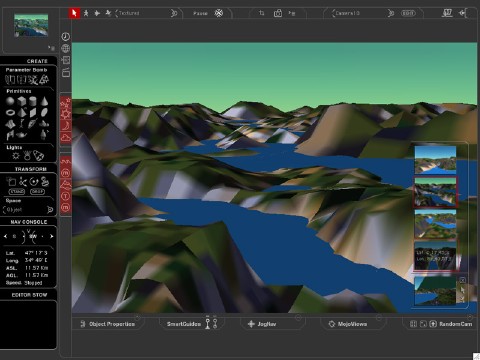Open the cloud atmosphere editor in red strip
The image size is (480, 360).
coord(66,137)
